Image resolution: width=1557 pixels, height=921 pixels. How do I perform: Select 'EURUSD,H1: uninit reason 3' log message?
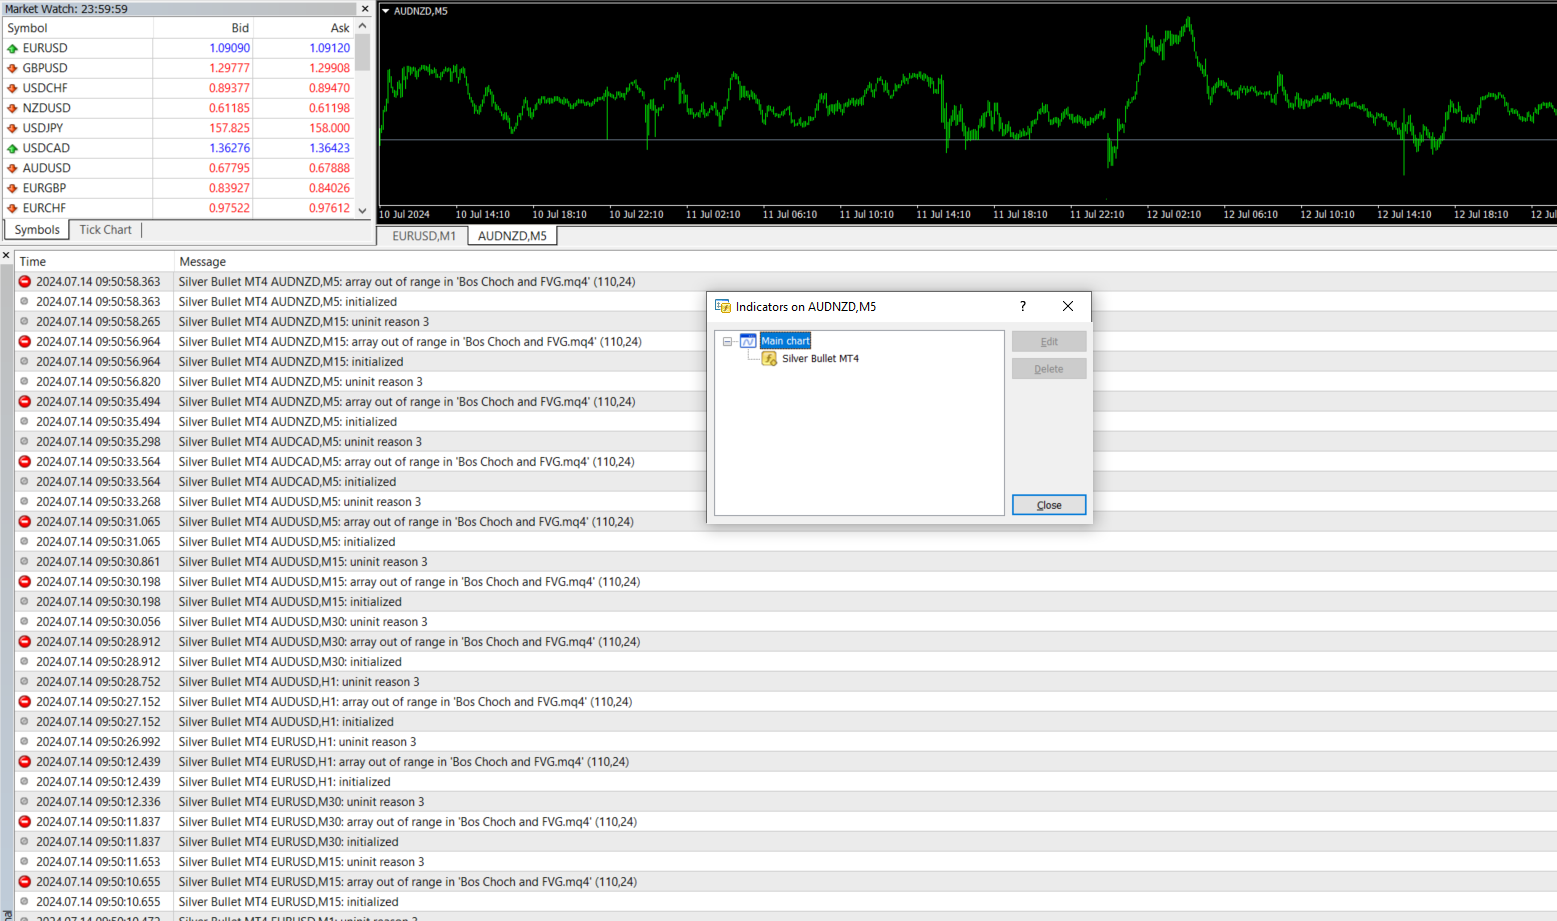pos(297,742)
